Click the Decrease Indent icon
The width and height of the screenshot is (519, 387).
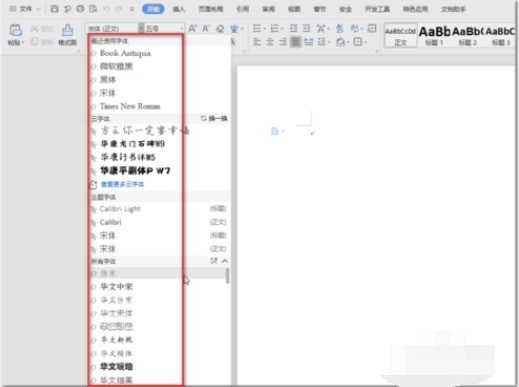293,29
